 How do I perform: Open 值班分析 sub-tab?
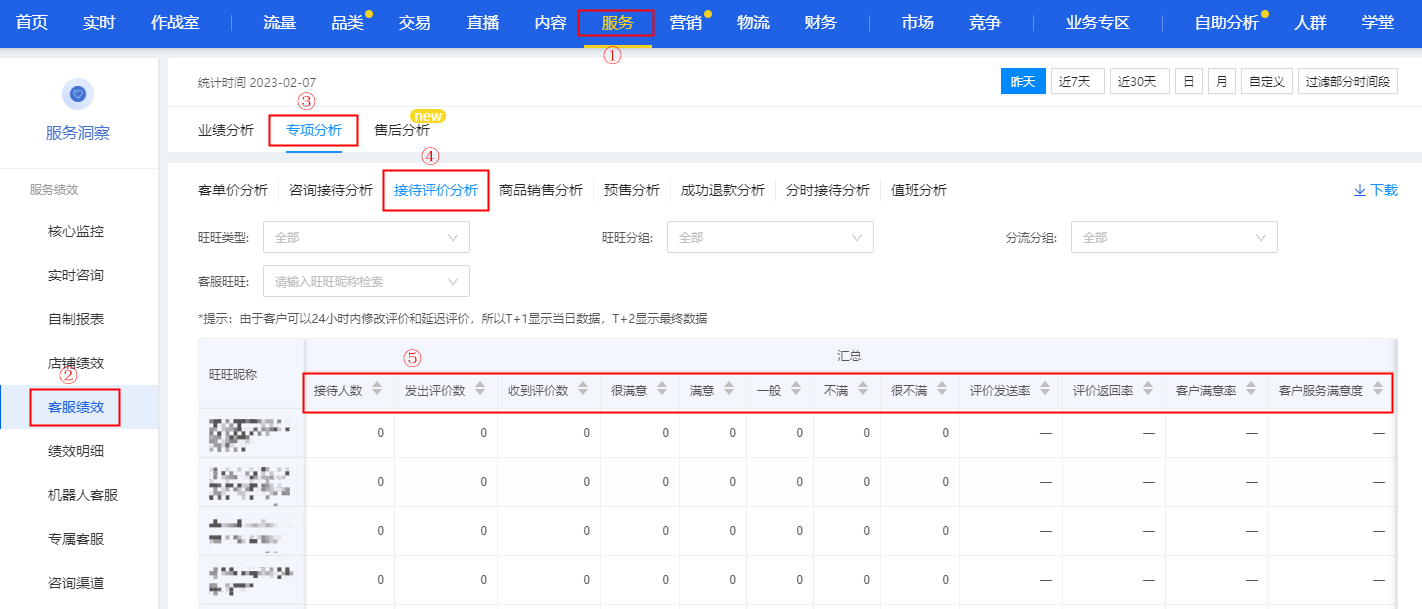[919, 190]
